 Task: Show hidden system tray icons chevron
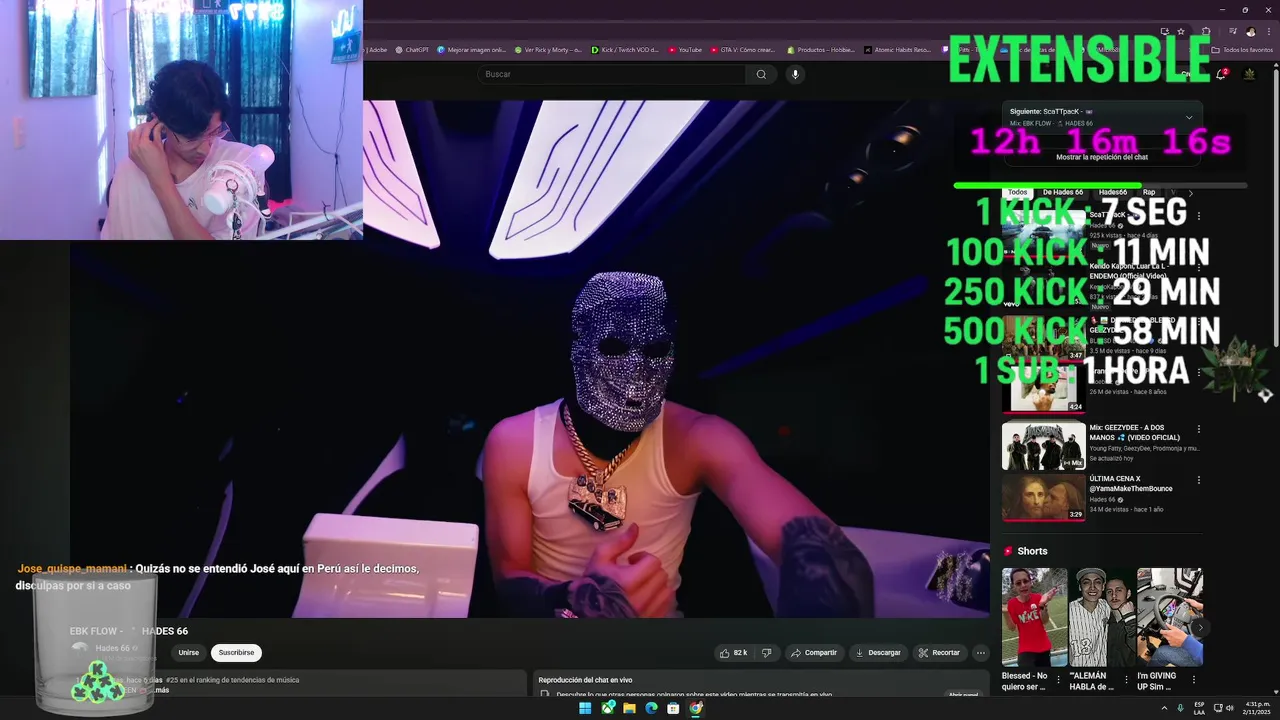(x=1164, y=708)
